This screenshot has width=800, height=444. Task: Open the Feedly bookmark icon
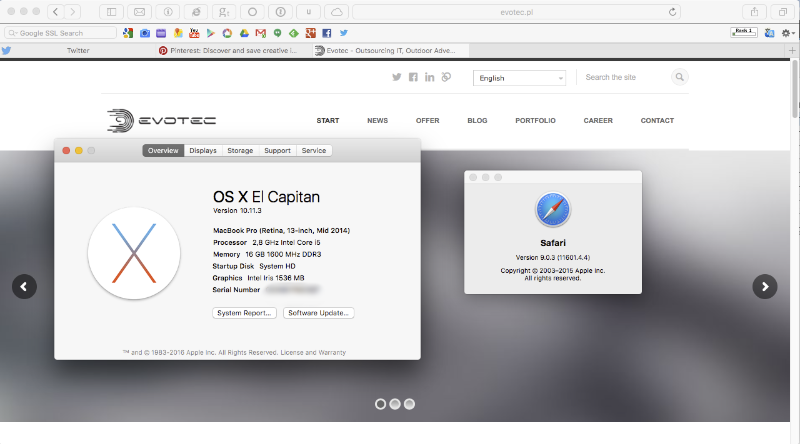[294, 33]
